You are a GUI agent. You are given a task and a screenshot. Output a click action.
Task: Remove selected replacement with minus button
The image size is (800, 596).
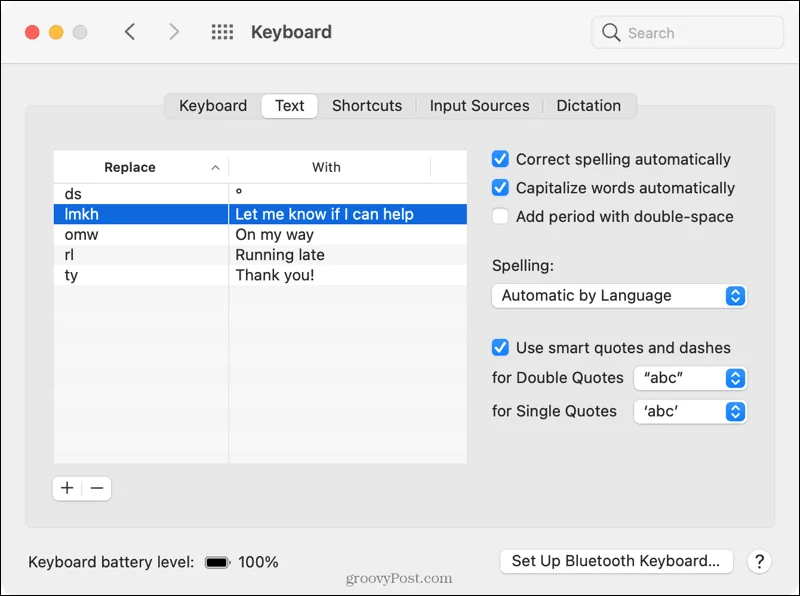point(97,488)
